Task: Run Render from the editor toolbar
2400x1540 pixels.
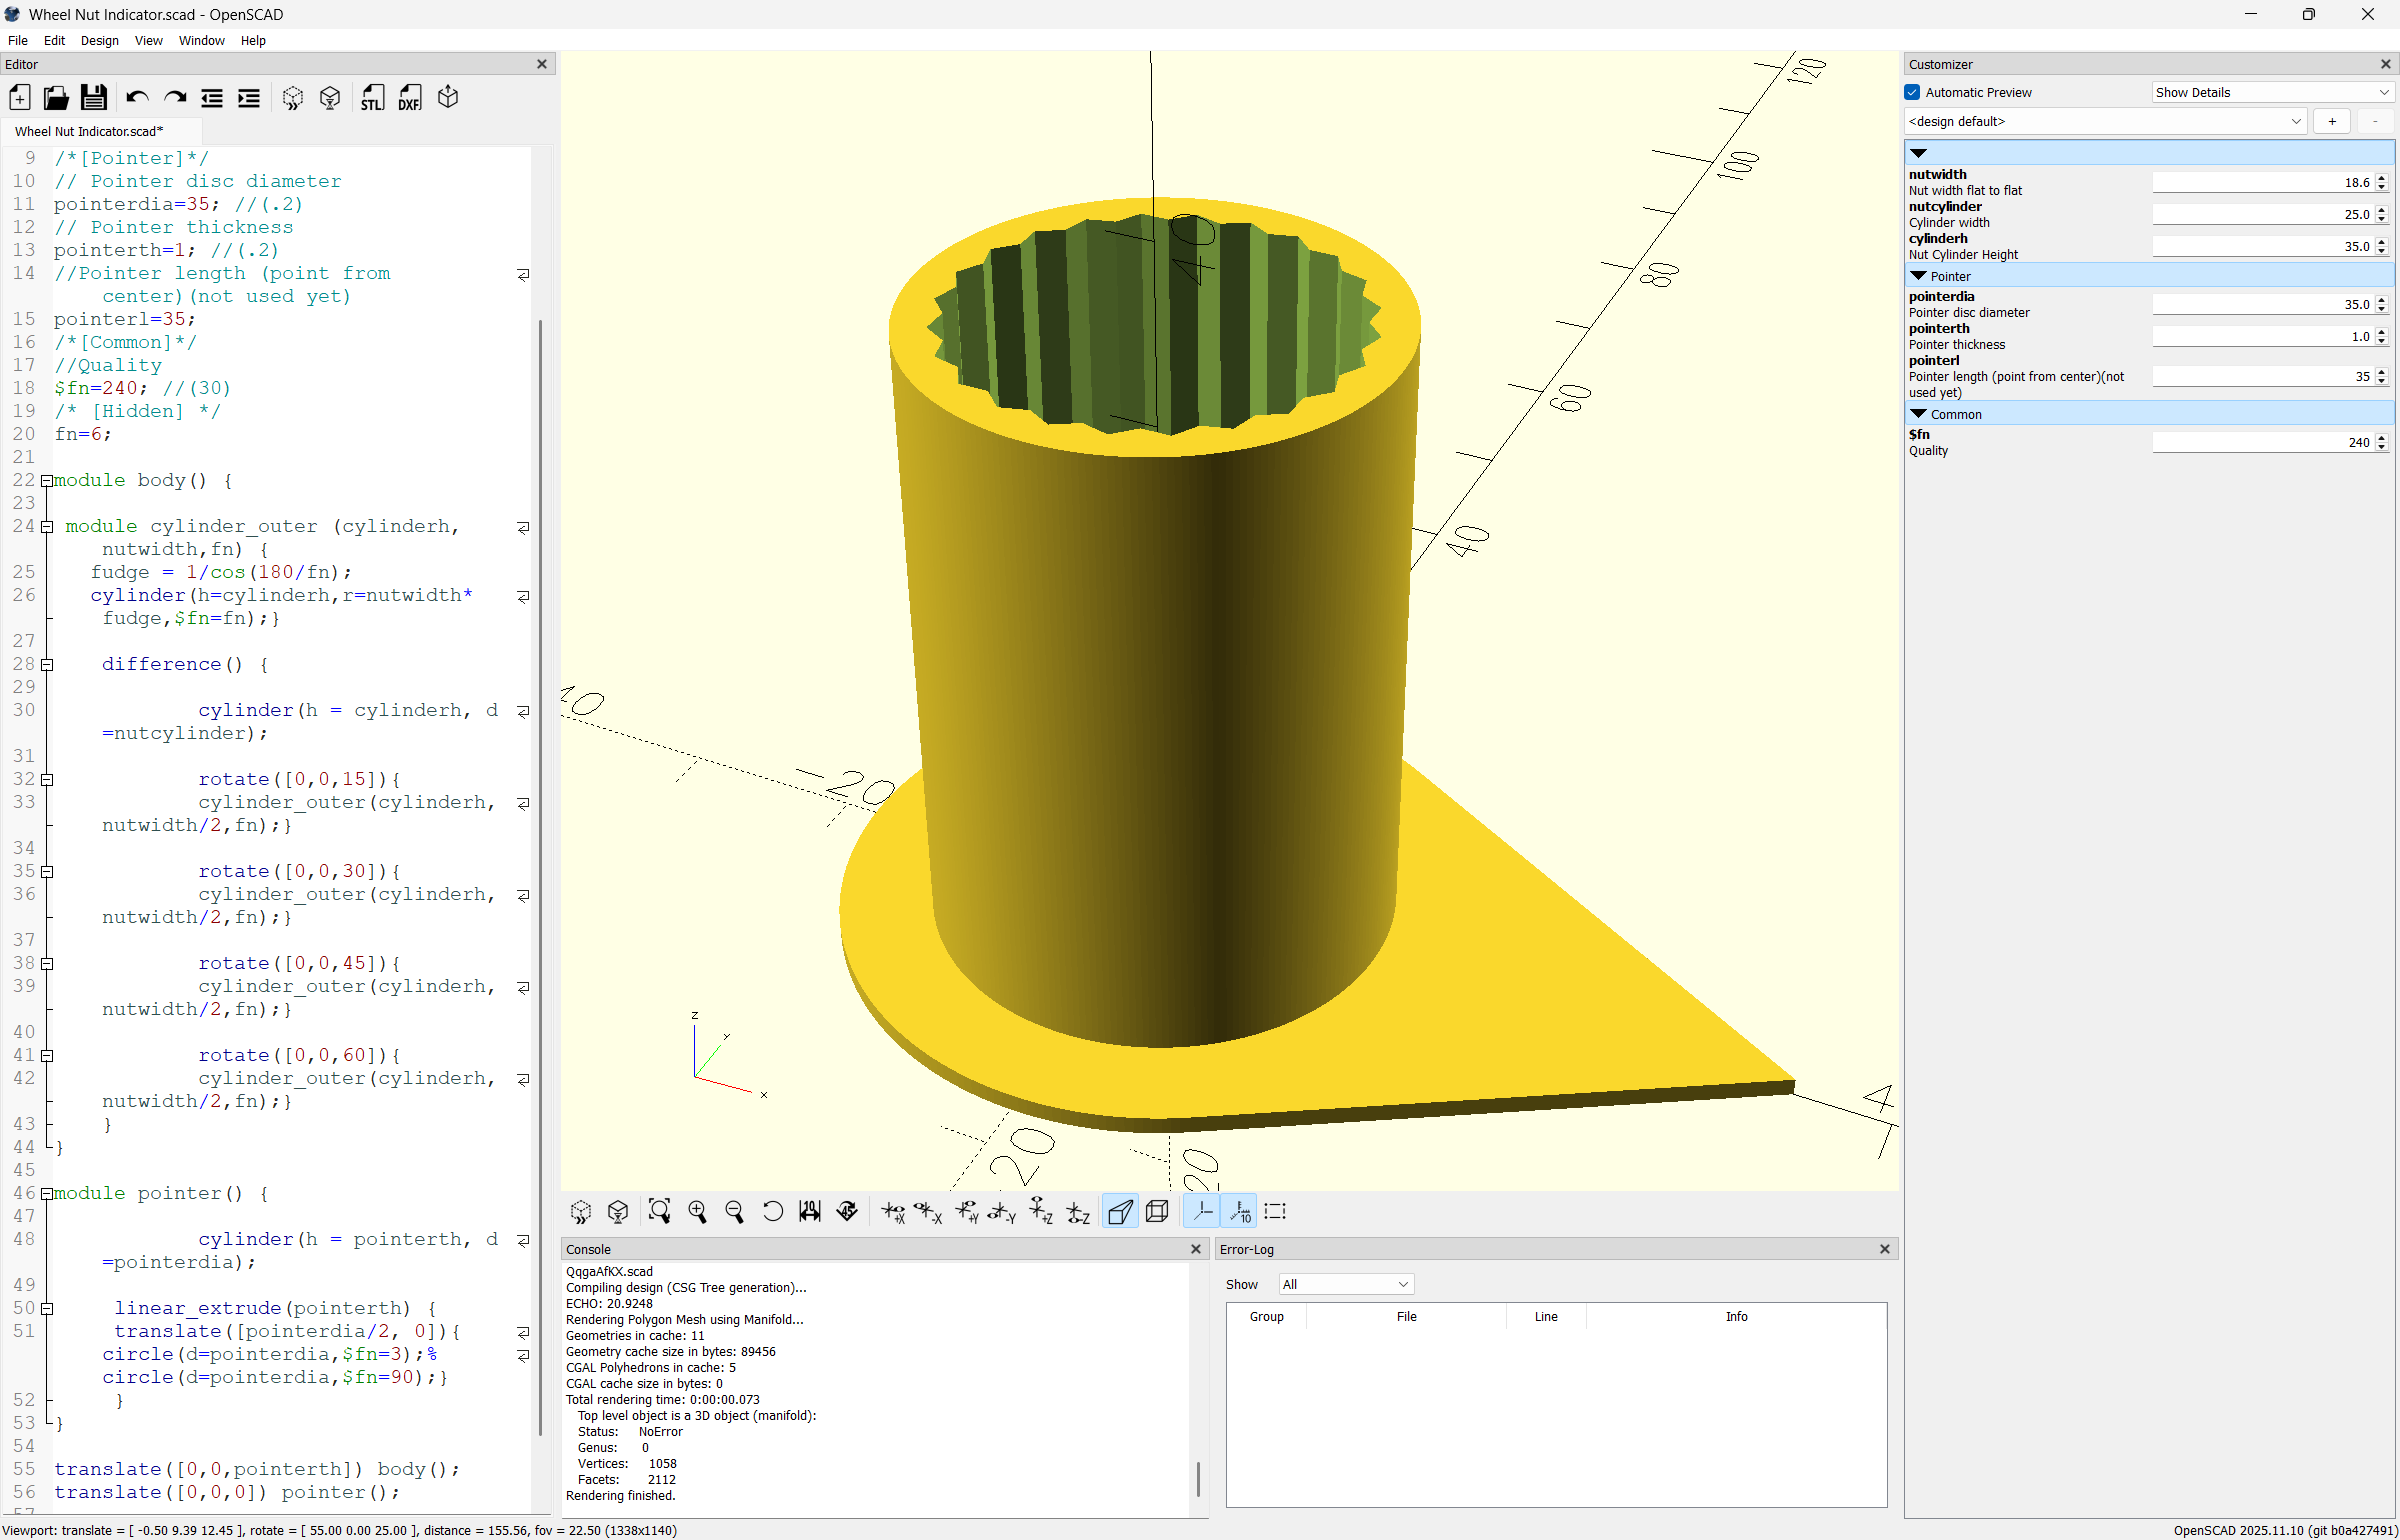Action: pos(330,98)
